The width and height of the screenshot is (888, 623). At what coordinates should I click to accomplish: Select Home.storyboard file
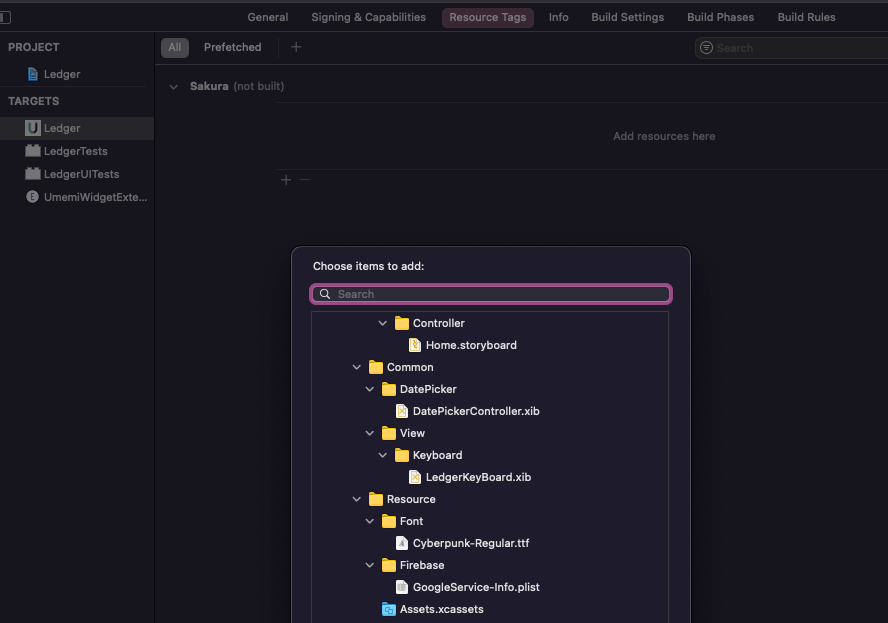[471, 345]
